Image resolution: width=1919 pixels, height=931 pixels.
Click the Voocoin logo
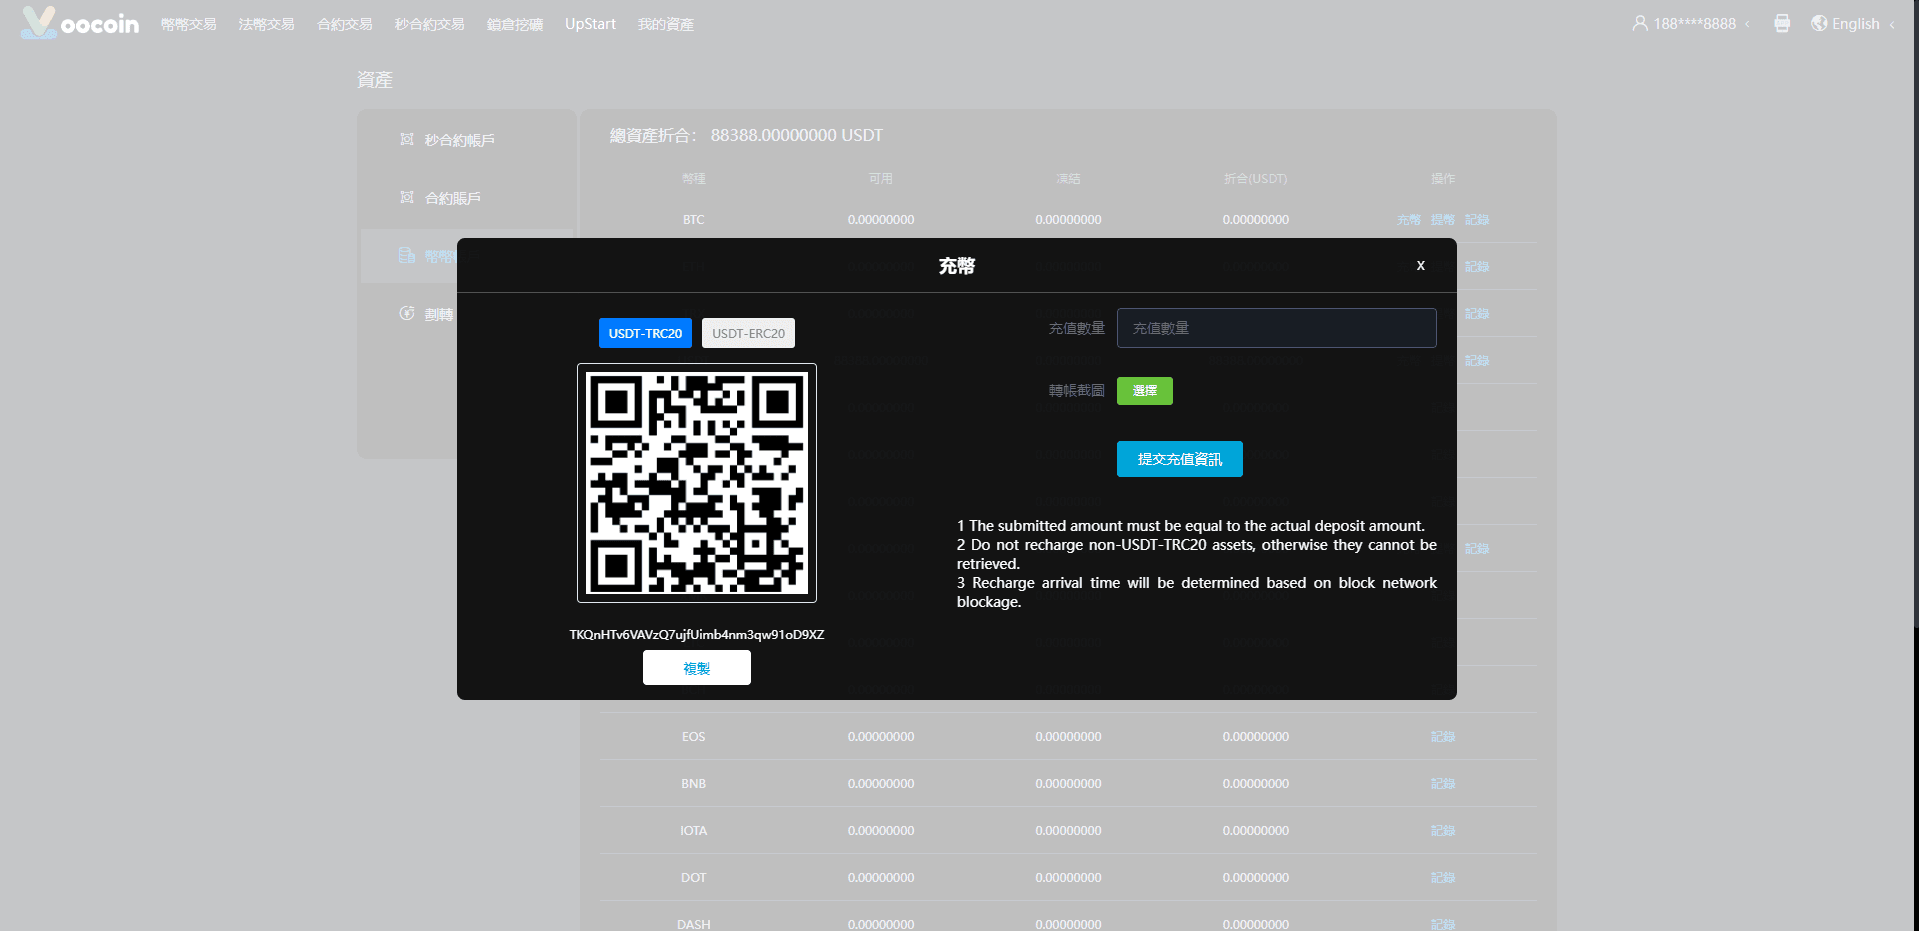[80, 23]
